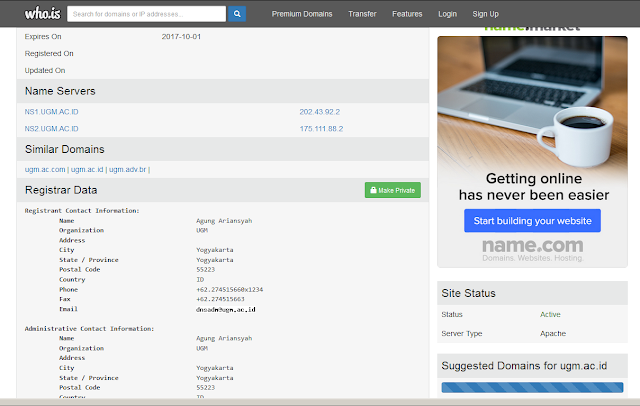
Task: Visit similar domain ugm.ac.com
Action: tap(45, 169)
